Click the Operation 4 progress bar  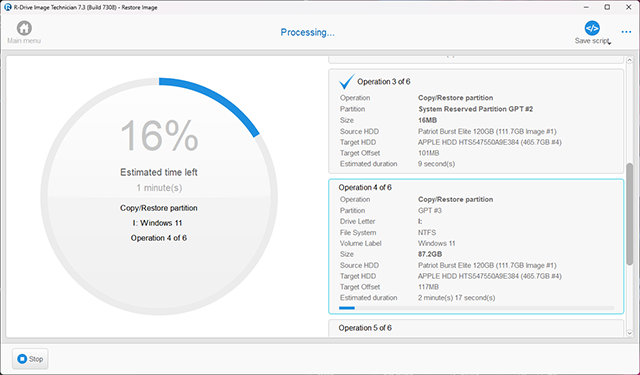pyautogui.click(x=476, y=308)
